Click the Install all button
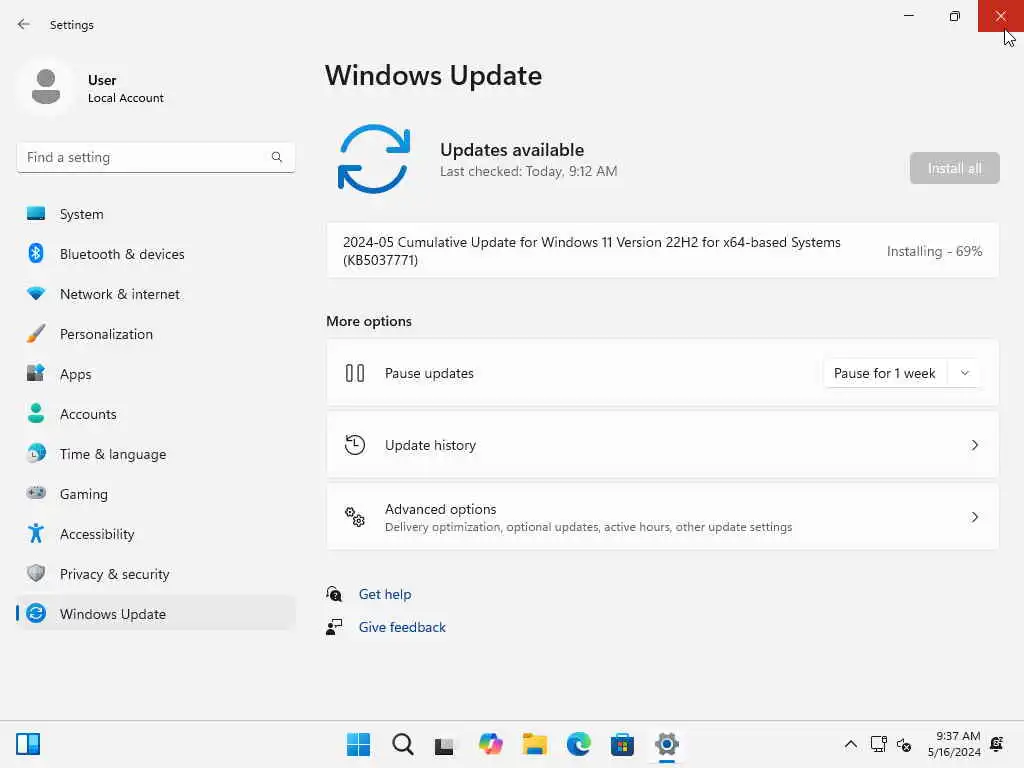Image resolution: width=1024 pixels, height=768 pixels. click(954, 168)
